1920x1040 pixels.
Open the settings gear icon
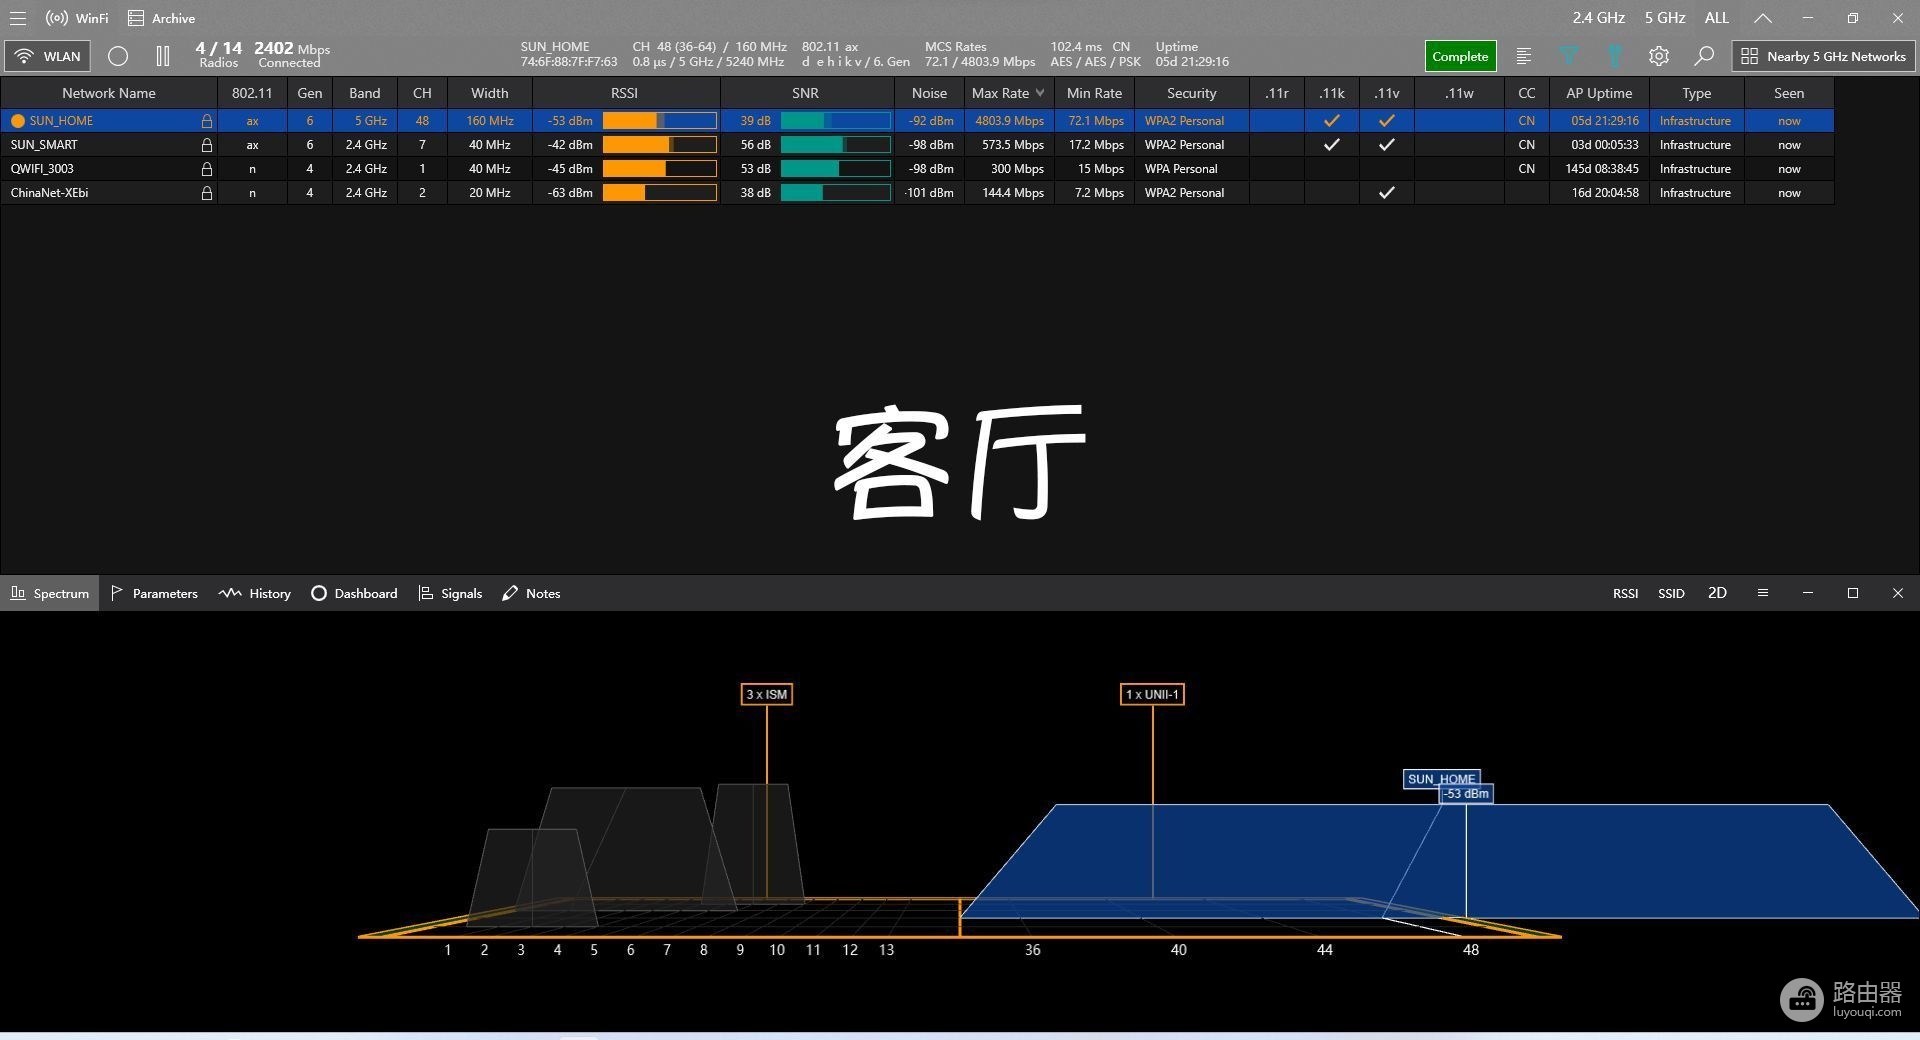[1659, 56]
